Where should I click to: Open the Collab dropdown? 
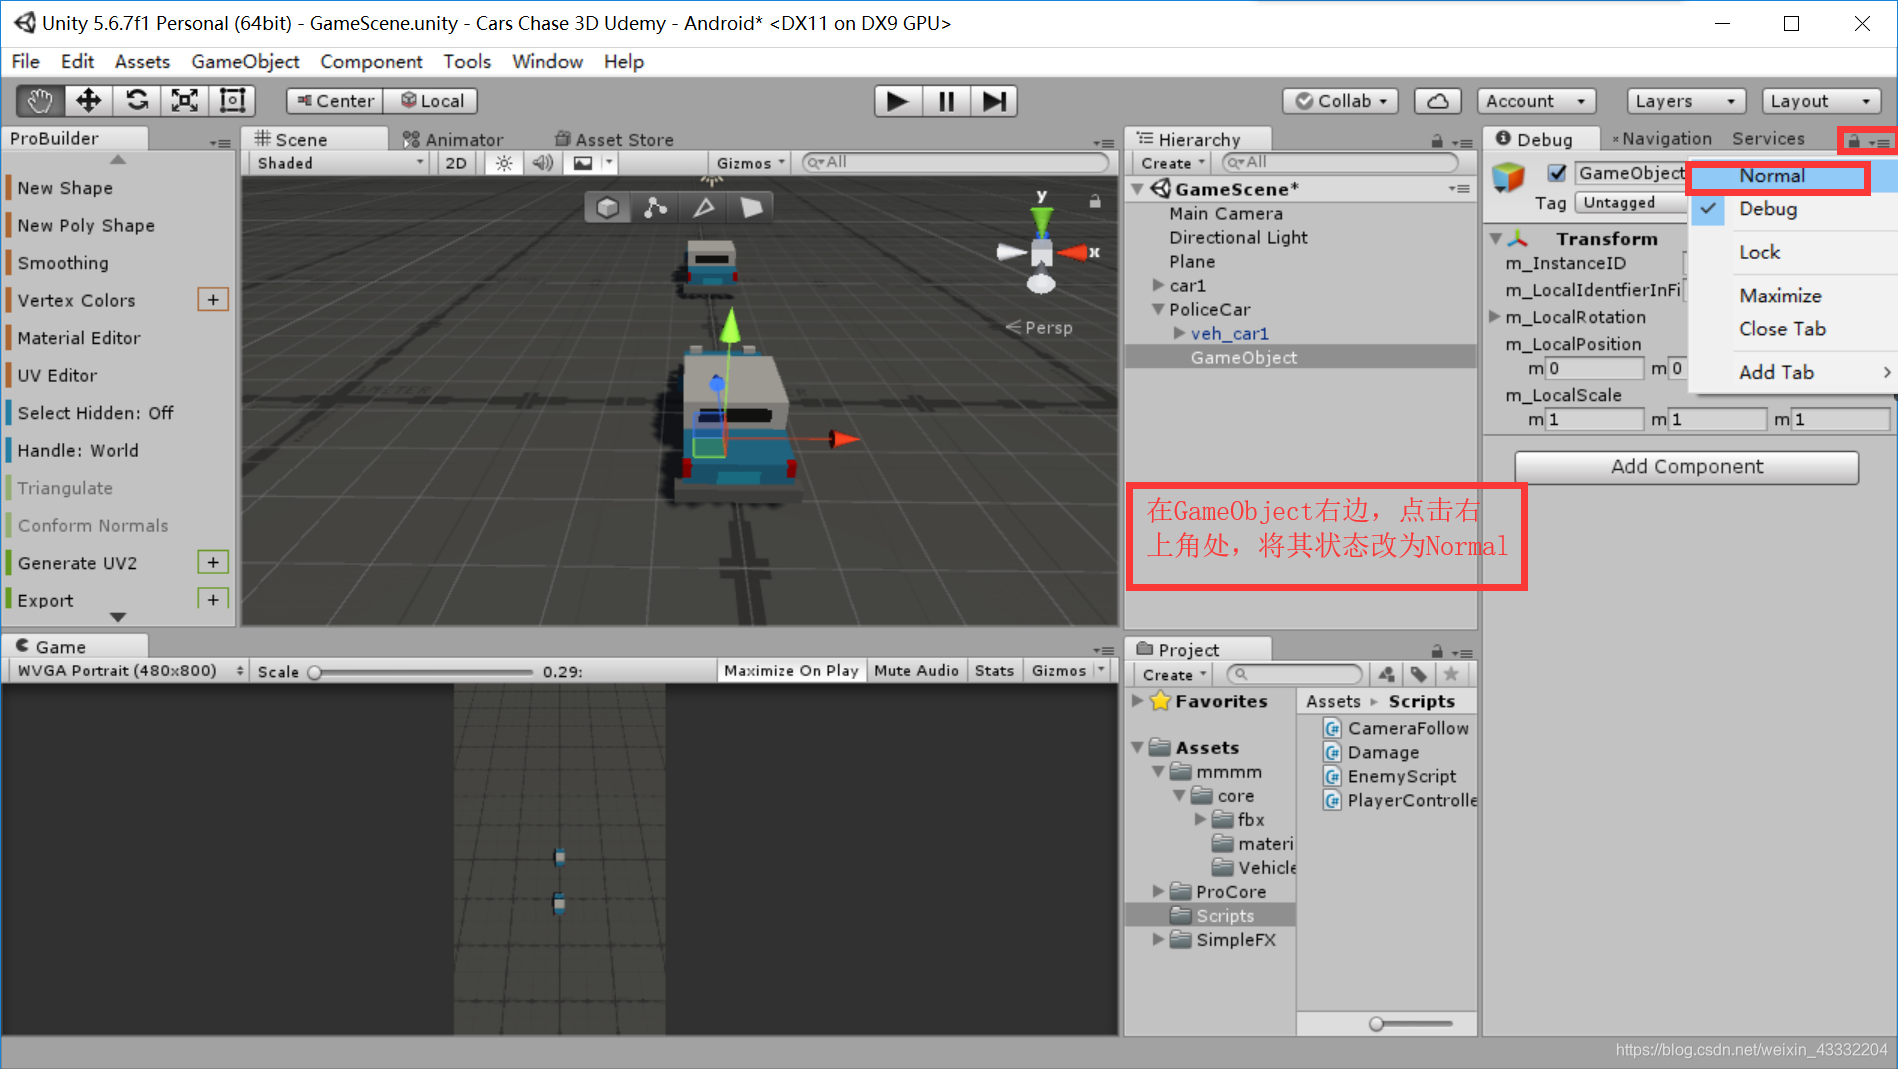(1342, 101)
